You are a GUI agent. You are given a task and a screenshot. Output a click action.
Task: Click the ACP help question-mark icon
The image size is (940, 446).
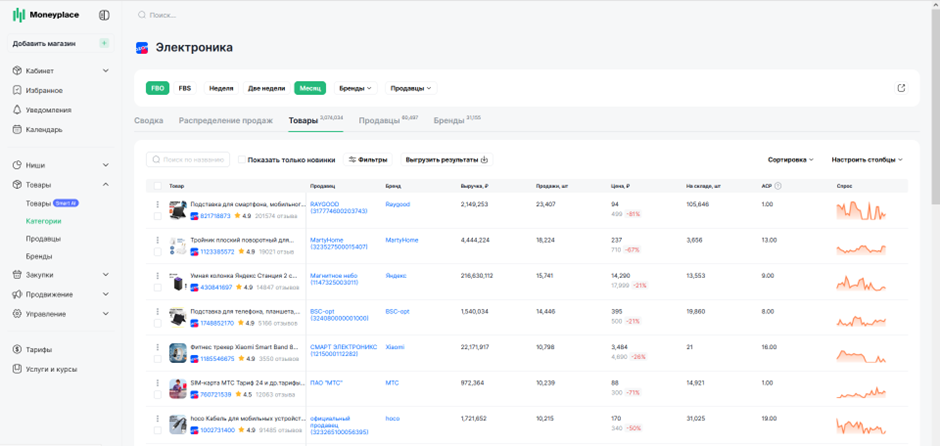778,186
